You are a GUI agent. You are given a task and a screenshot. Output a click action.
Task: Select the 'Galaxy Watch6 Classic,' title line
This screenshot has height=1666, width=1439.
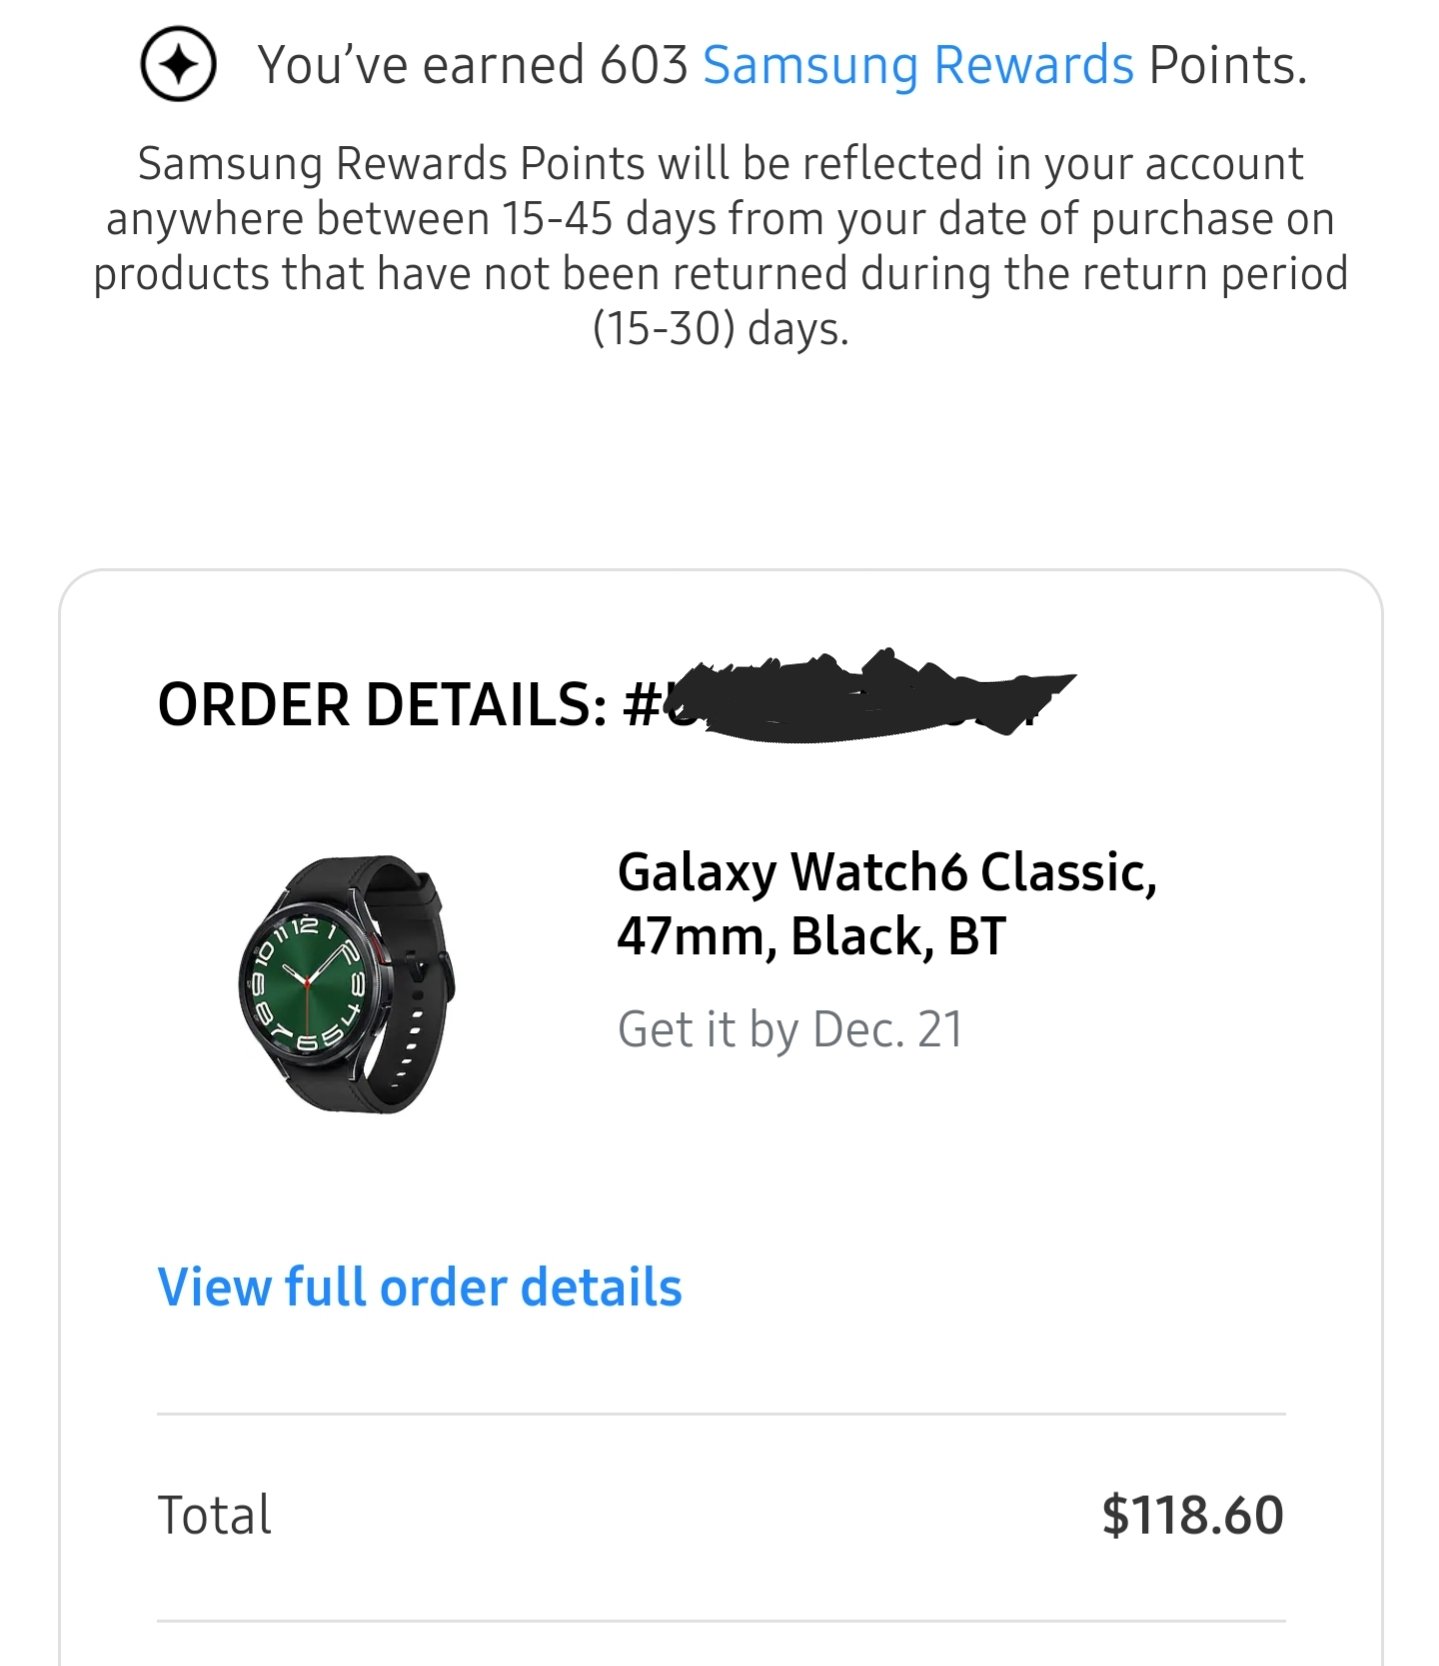coord(887,873)
